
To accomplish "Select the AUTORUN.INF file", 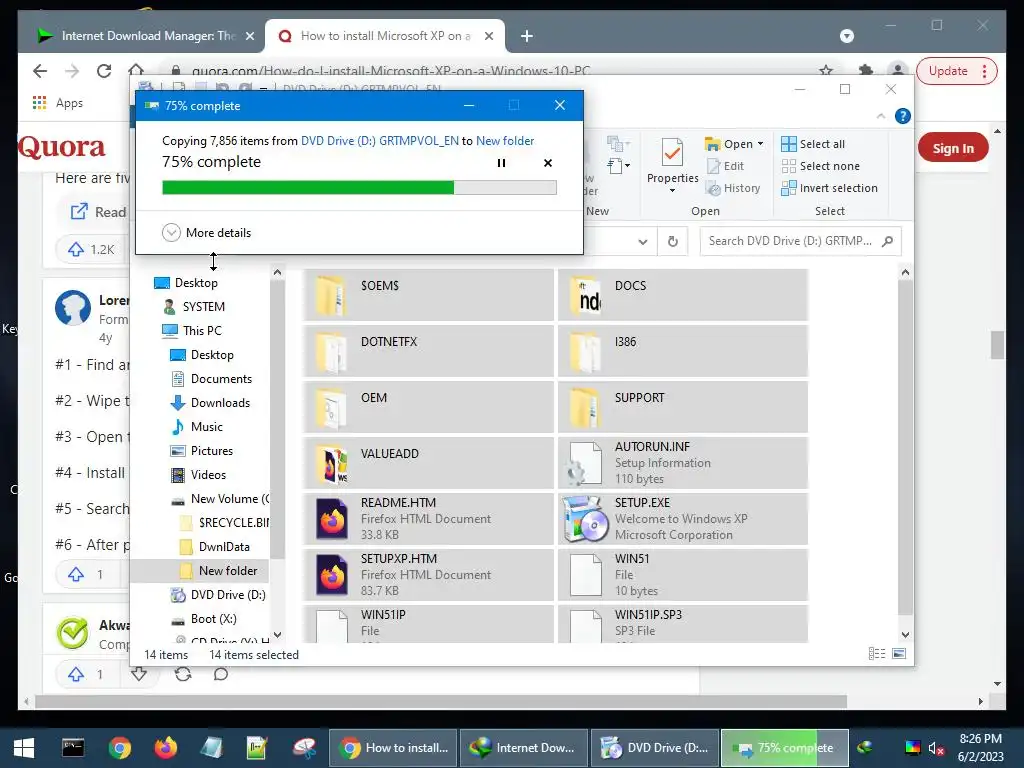I will point(683,463).
